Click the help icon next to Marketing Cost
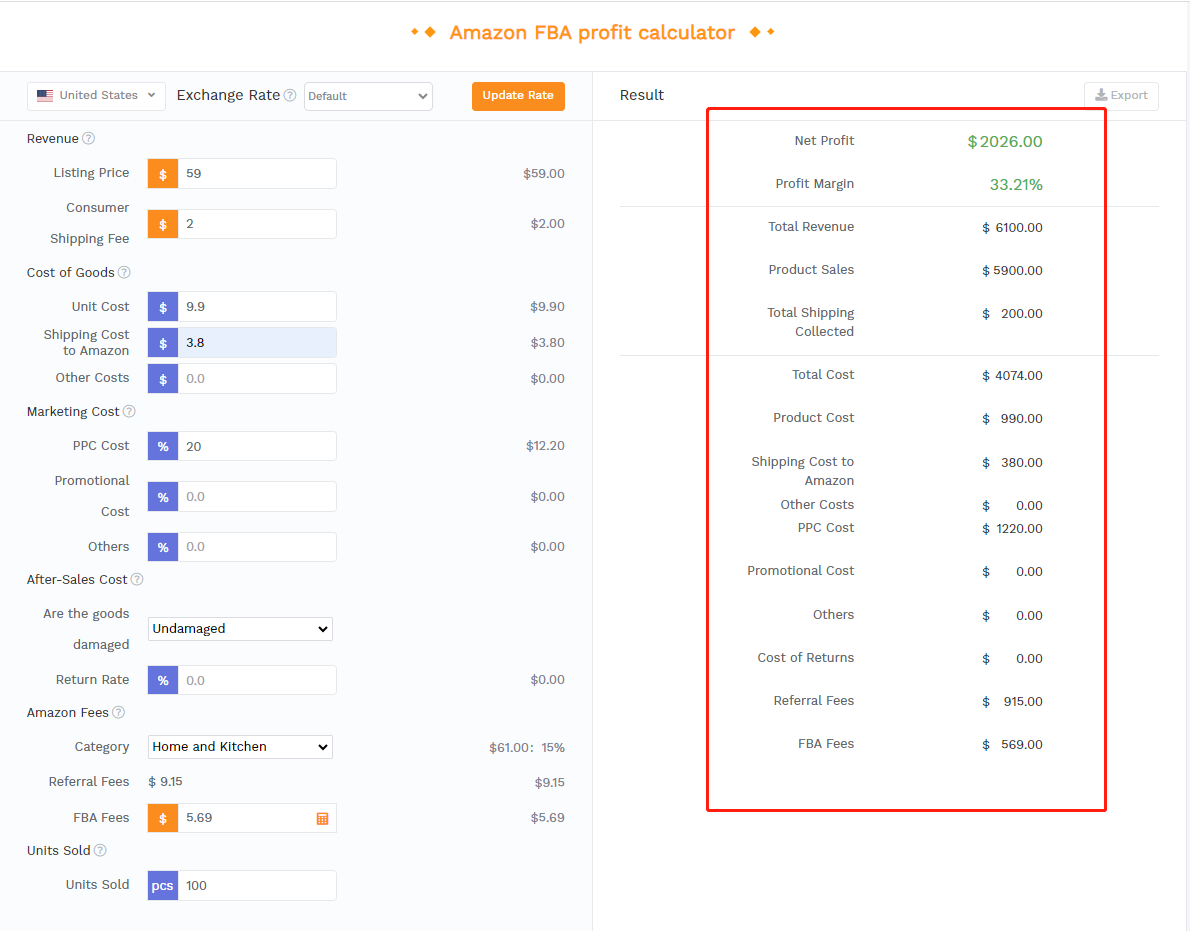Screen dimensions: 1190x931 pyautogui.click(x=129, y=411)
